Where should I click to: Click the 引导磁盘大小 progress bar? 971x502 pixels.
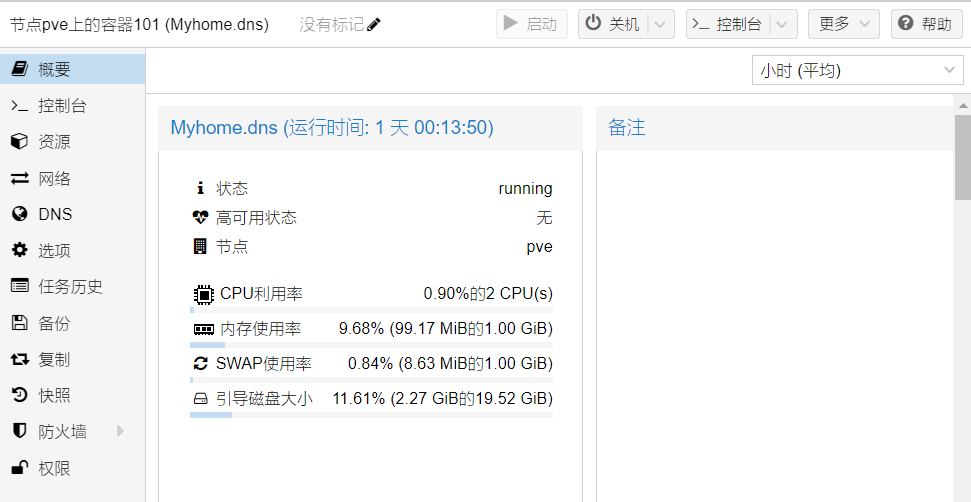tap(372, 415)
